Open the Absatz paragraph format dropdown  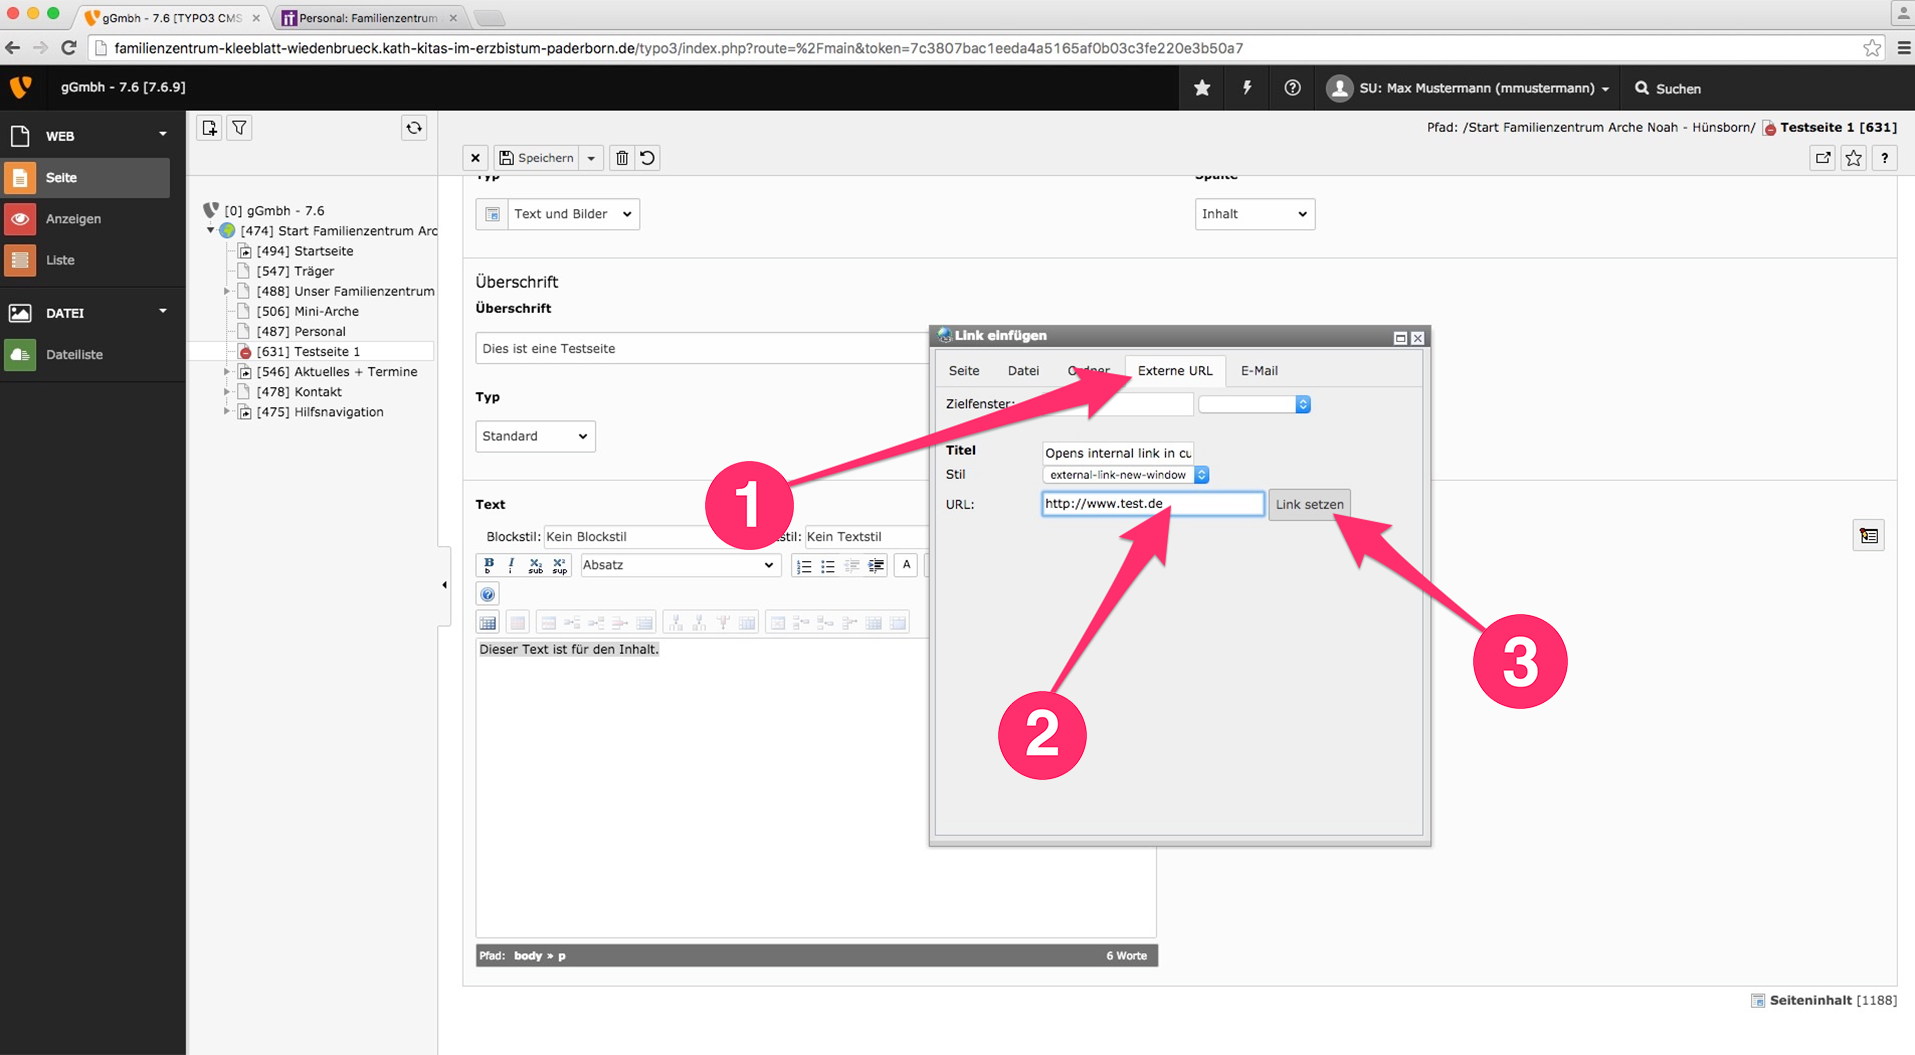coord(678,565)
